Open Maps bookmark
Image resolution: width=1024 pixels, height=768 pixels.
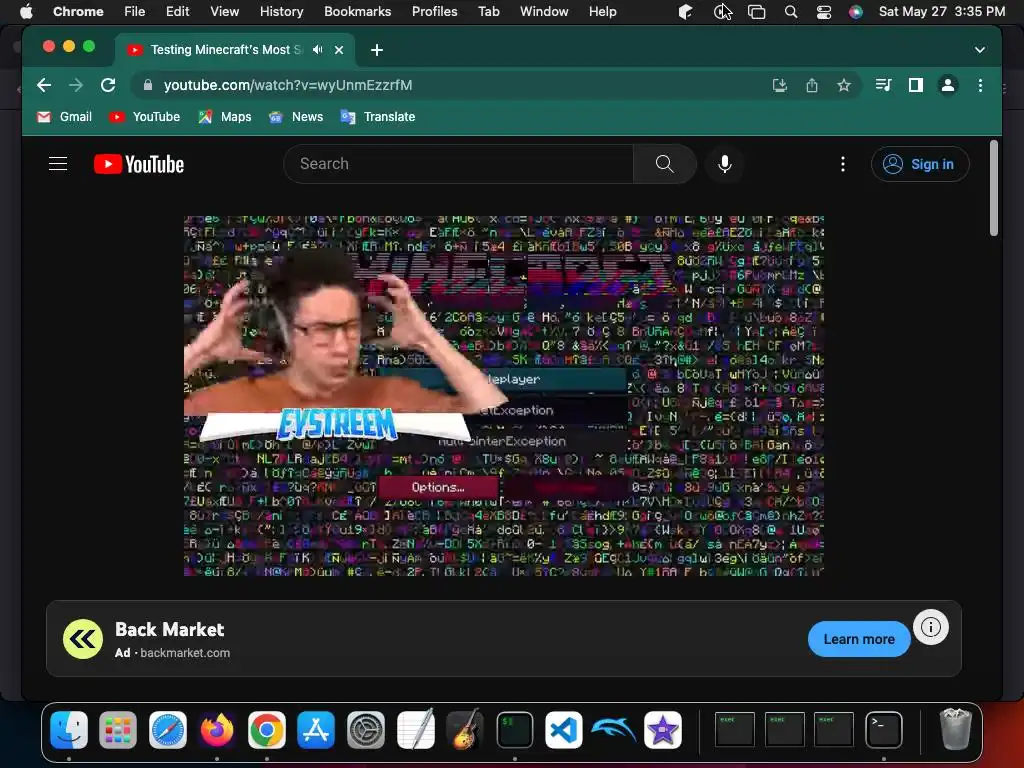[x=225, y=117]
